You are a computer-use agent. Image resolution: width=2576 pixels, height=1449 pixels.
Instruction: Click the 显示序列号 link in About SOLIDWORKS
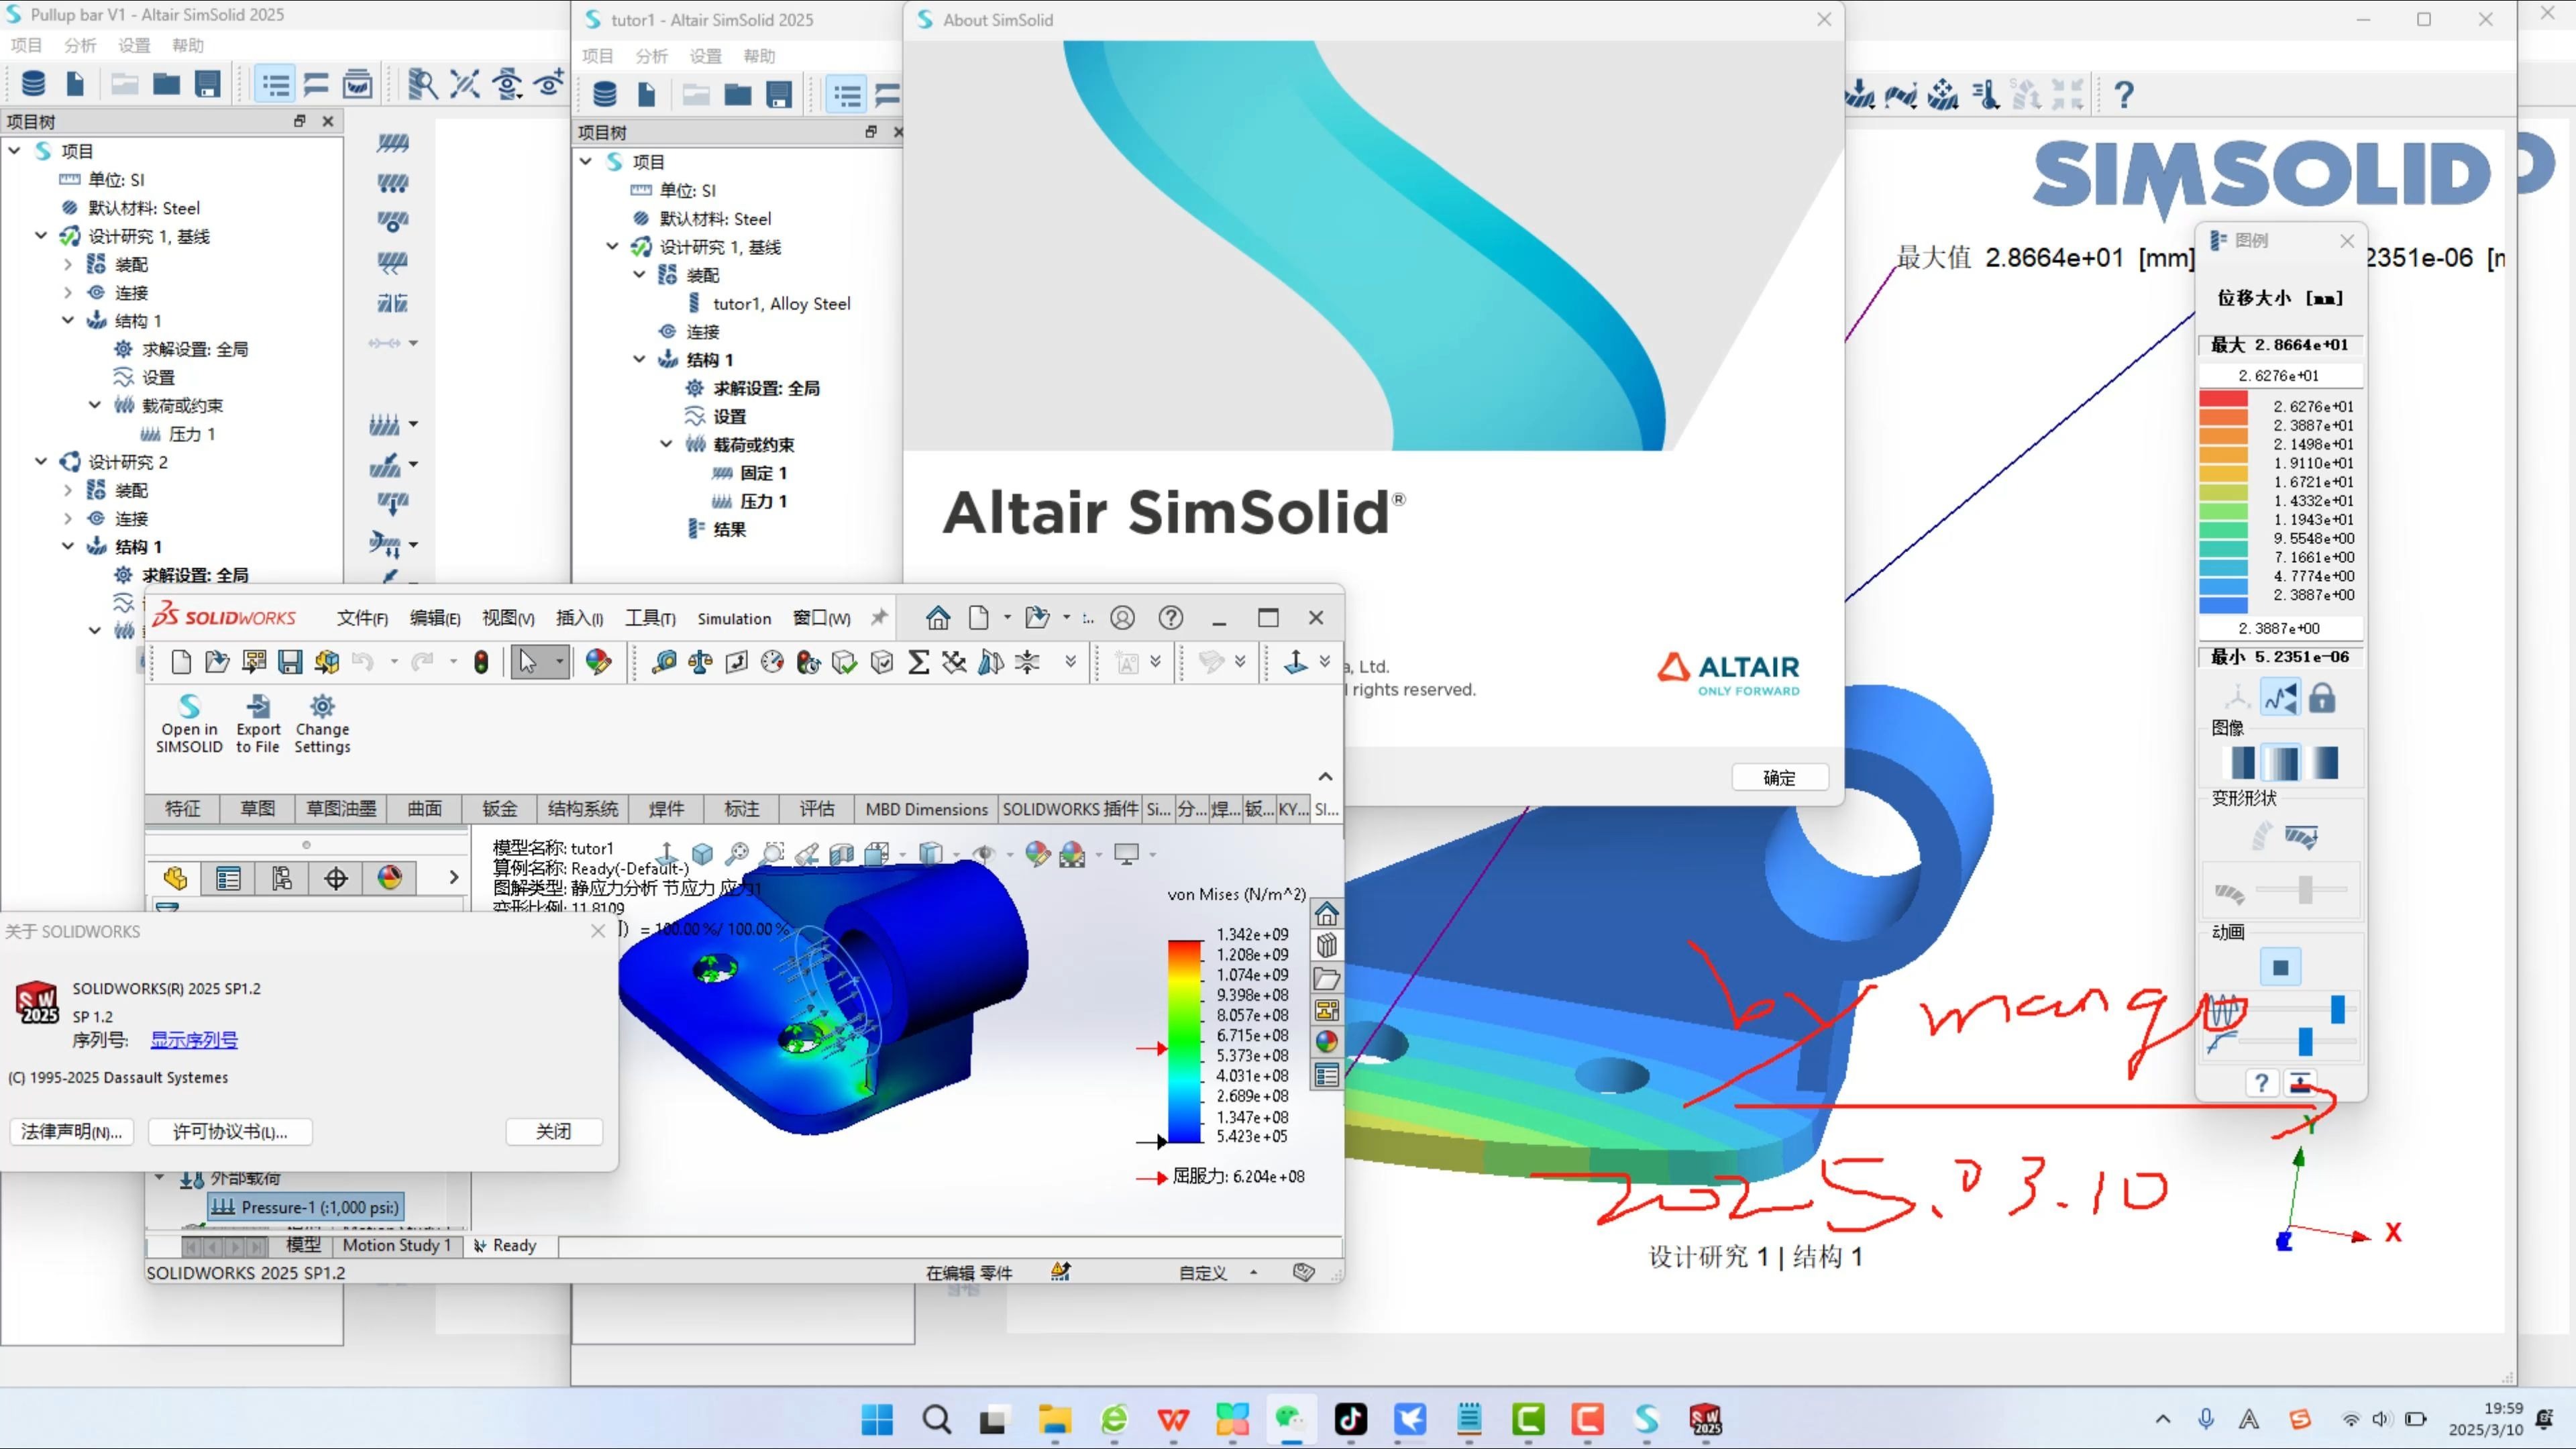(x=194, y=1040)
